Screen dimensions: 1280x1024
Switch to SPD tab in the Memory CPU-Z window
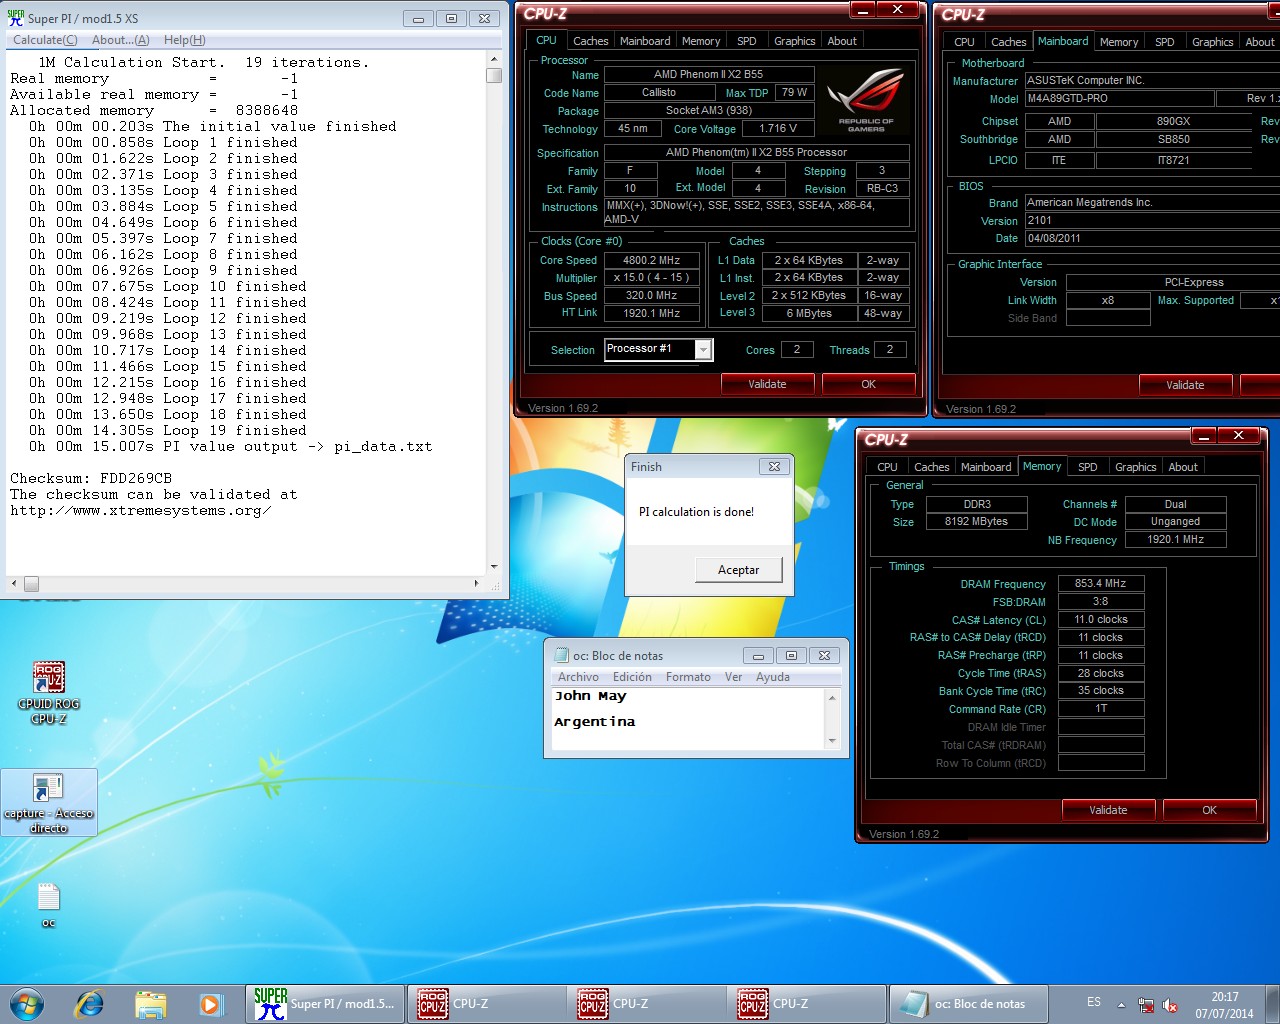(x=1088, y=467)
